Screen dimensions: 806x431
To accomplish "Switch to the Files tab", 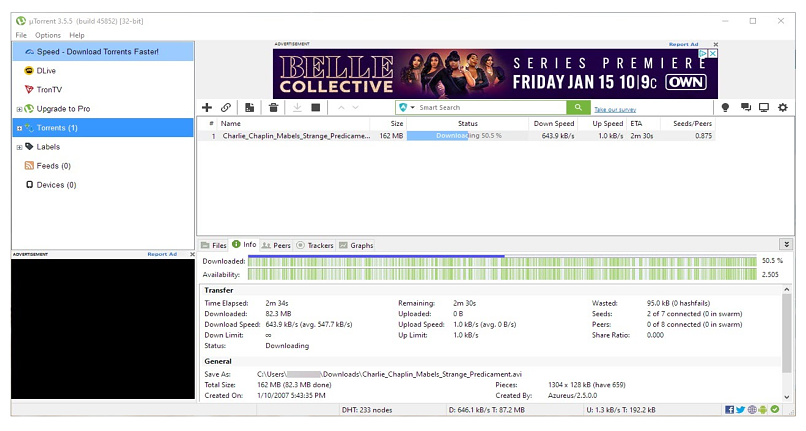I will pyautogui.click(x=214, y=245).
